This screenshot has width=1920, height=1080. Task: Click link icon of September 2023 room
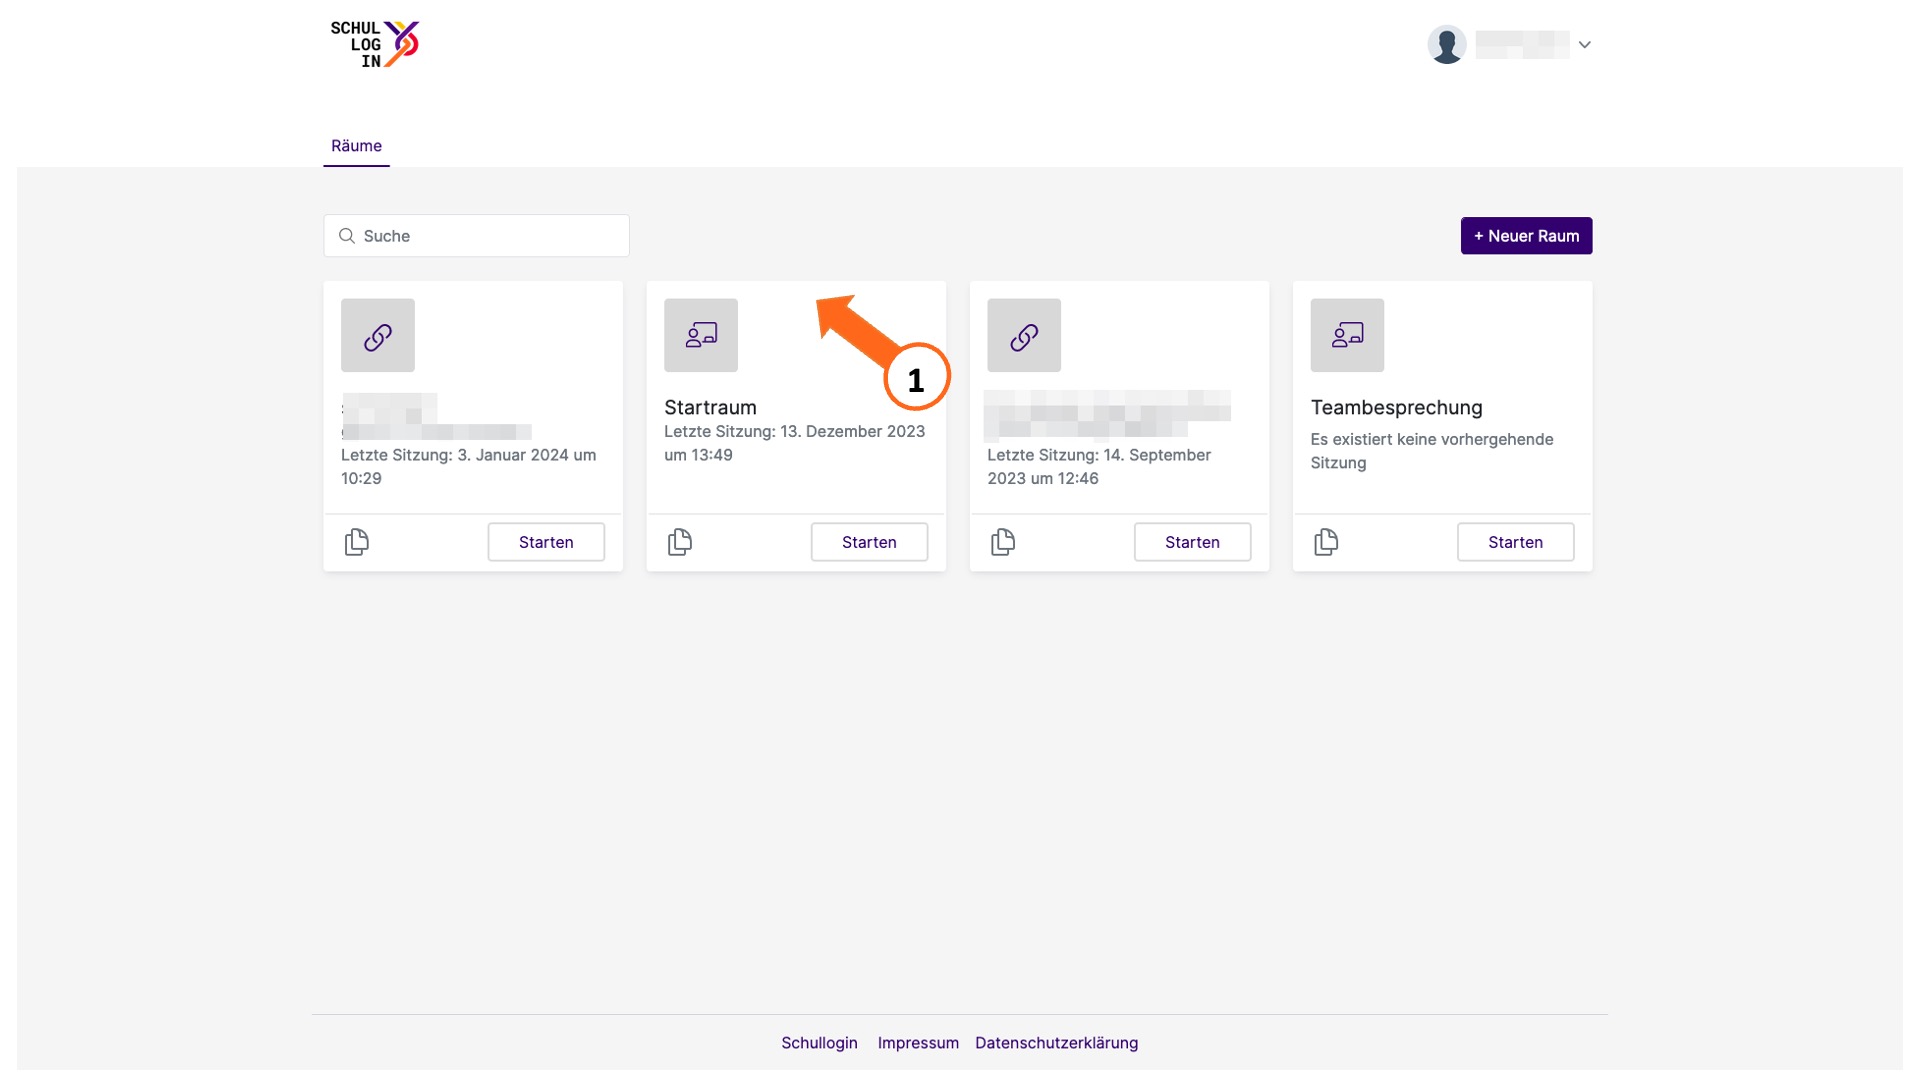tap(1024, 336)
